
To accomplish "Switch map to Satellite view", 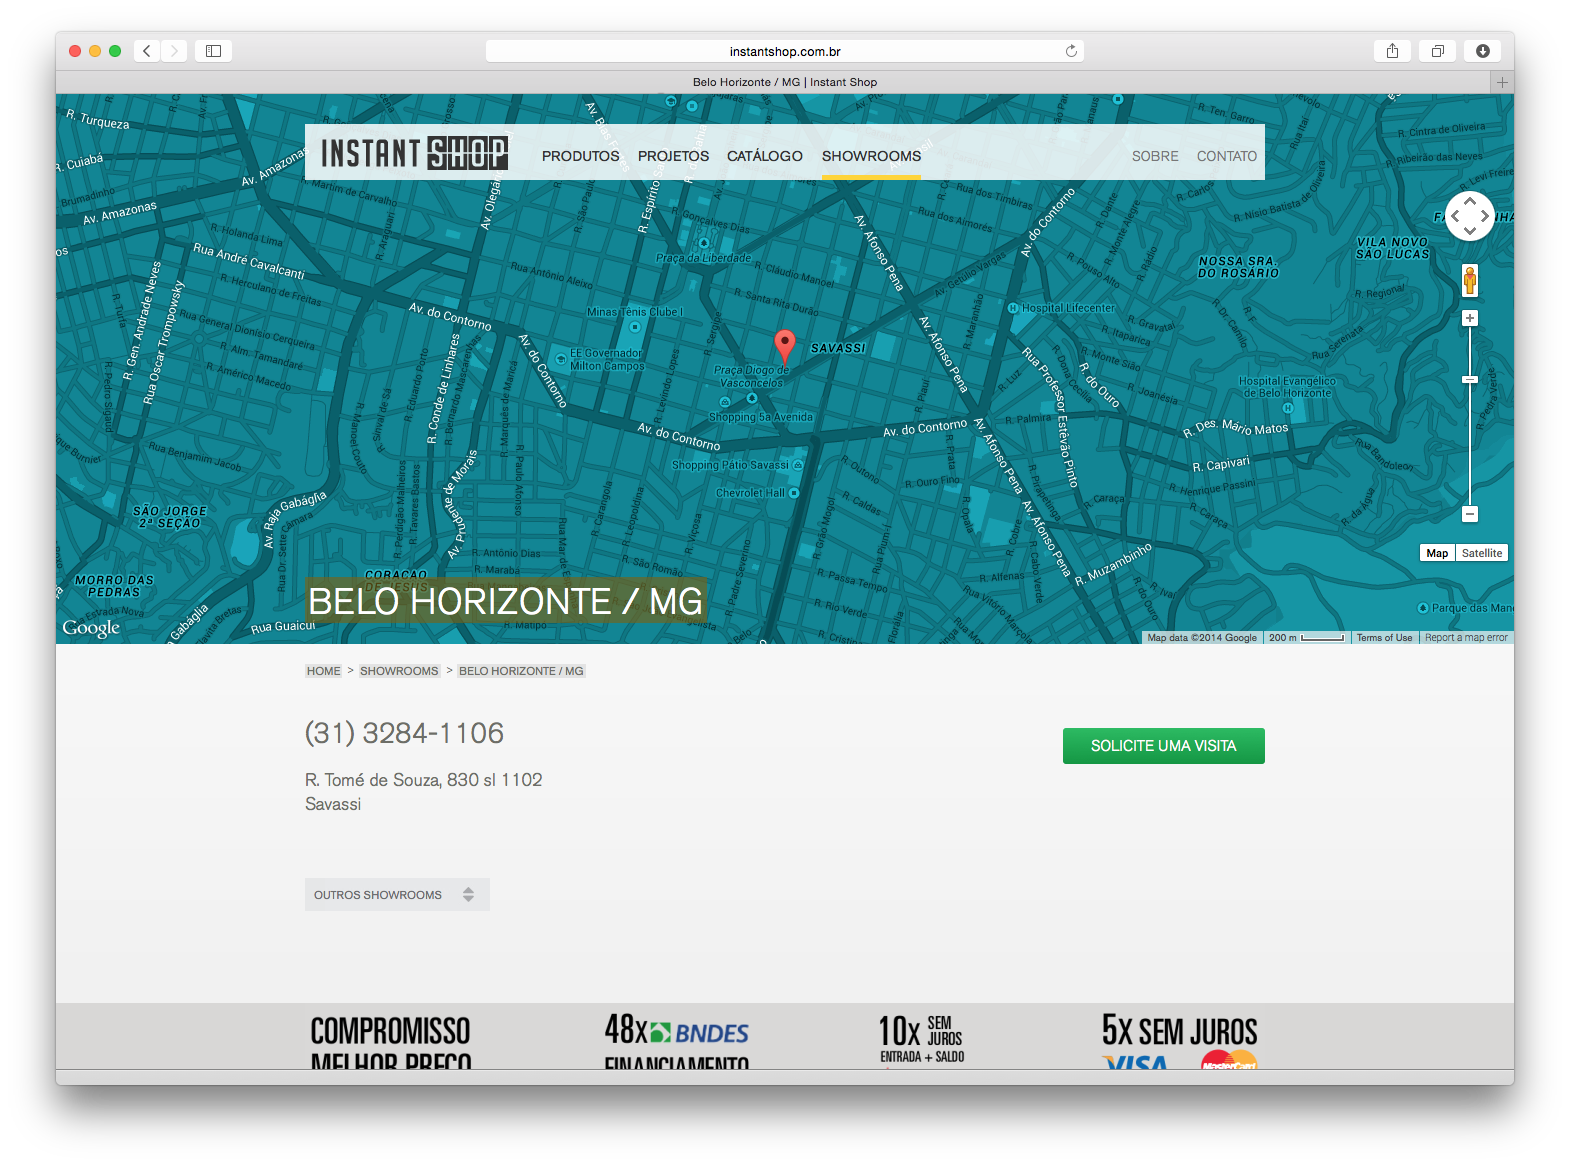I will point(1481,553).
